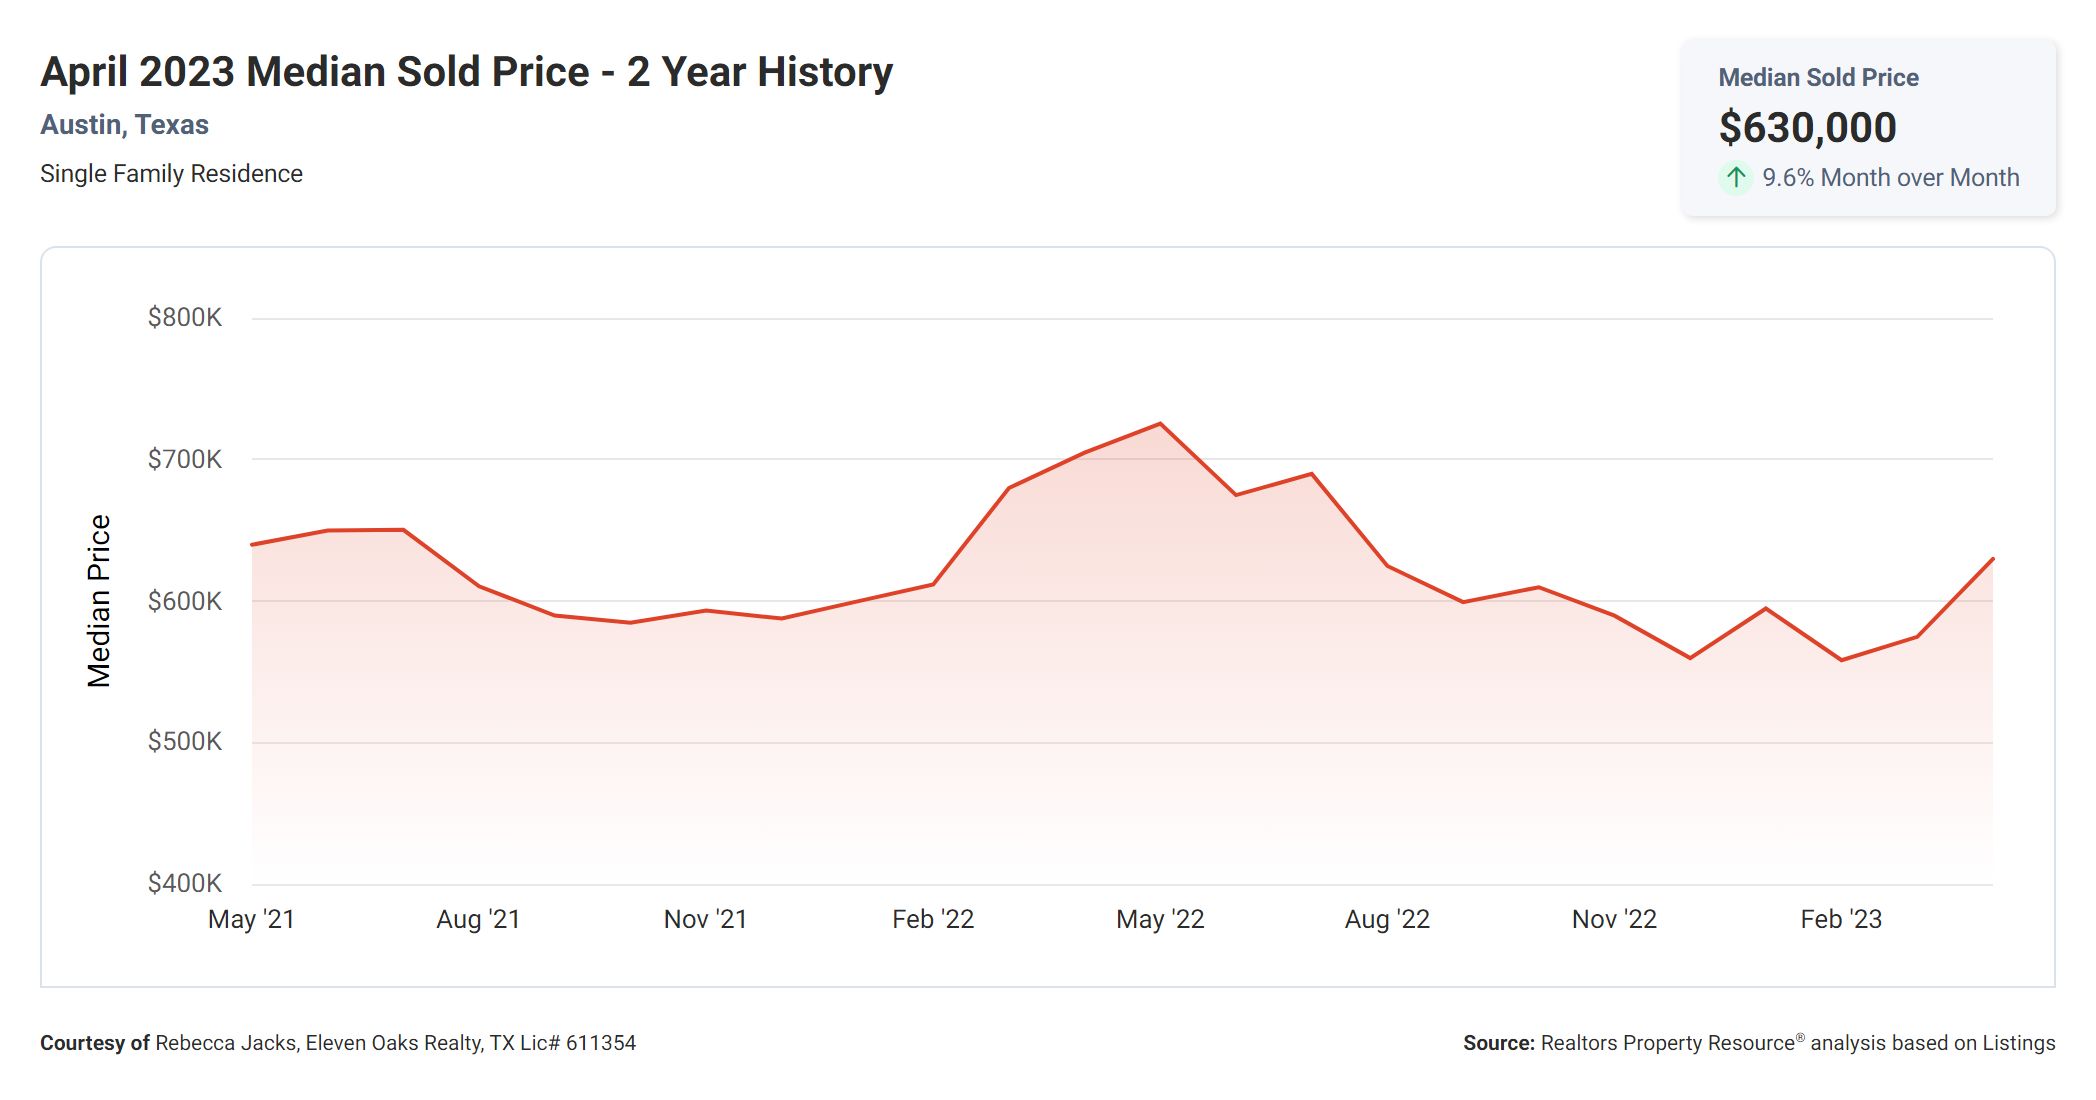
Task: Click the $630,000 median sold price value
Action: click(x=1807, y=128)
